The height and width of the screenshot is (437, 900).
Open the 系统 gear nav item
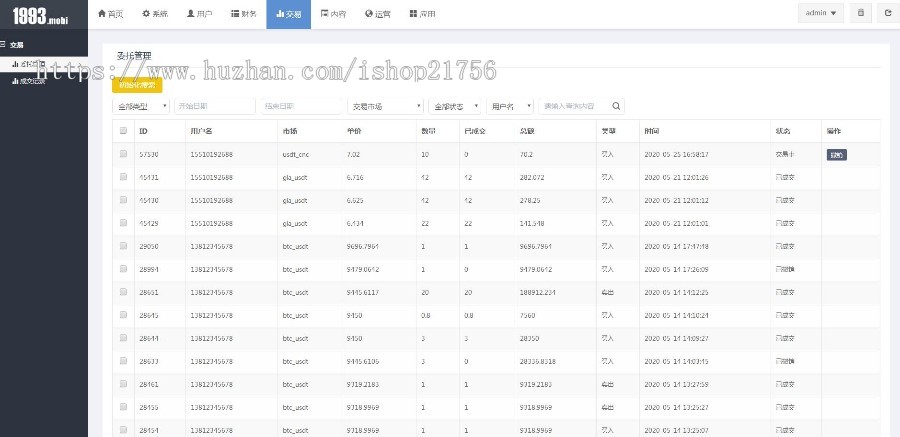pyautogui.click(x=155, y=14)
